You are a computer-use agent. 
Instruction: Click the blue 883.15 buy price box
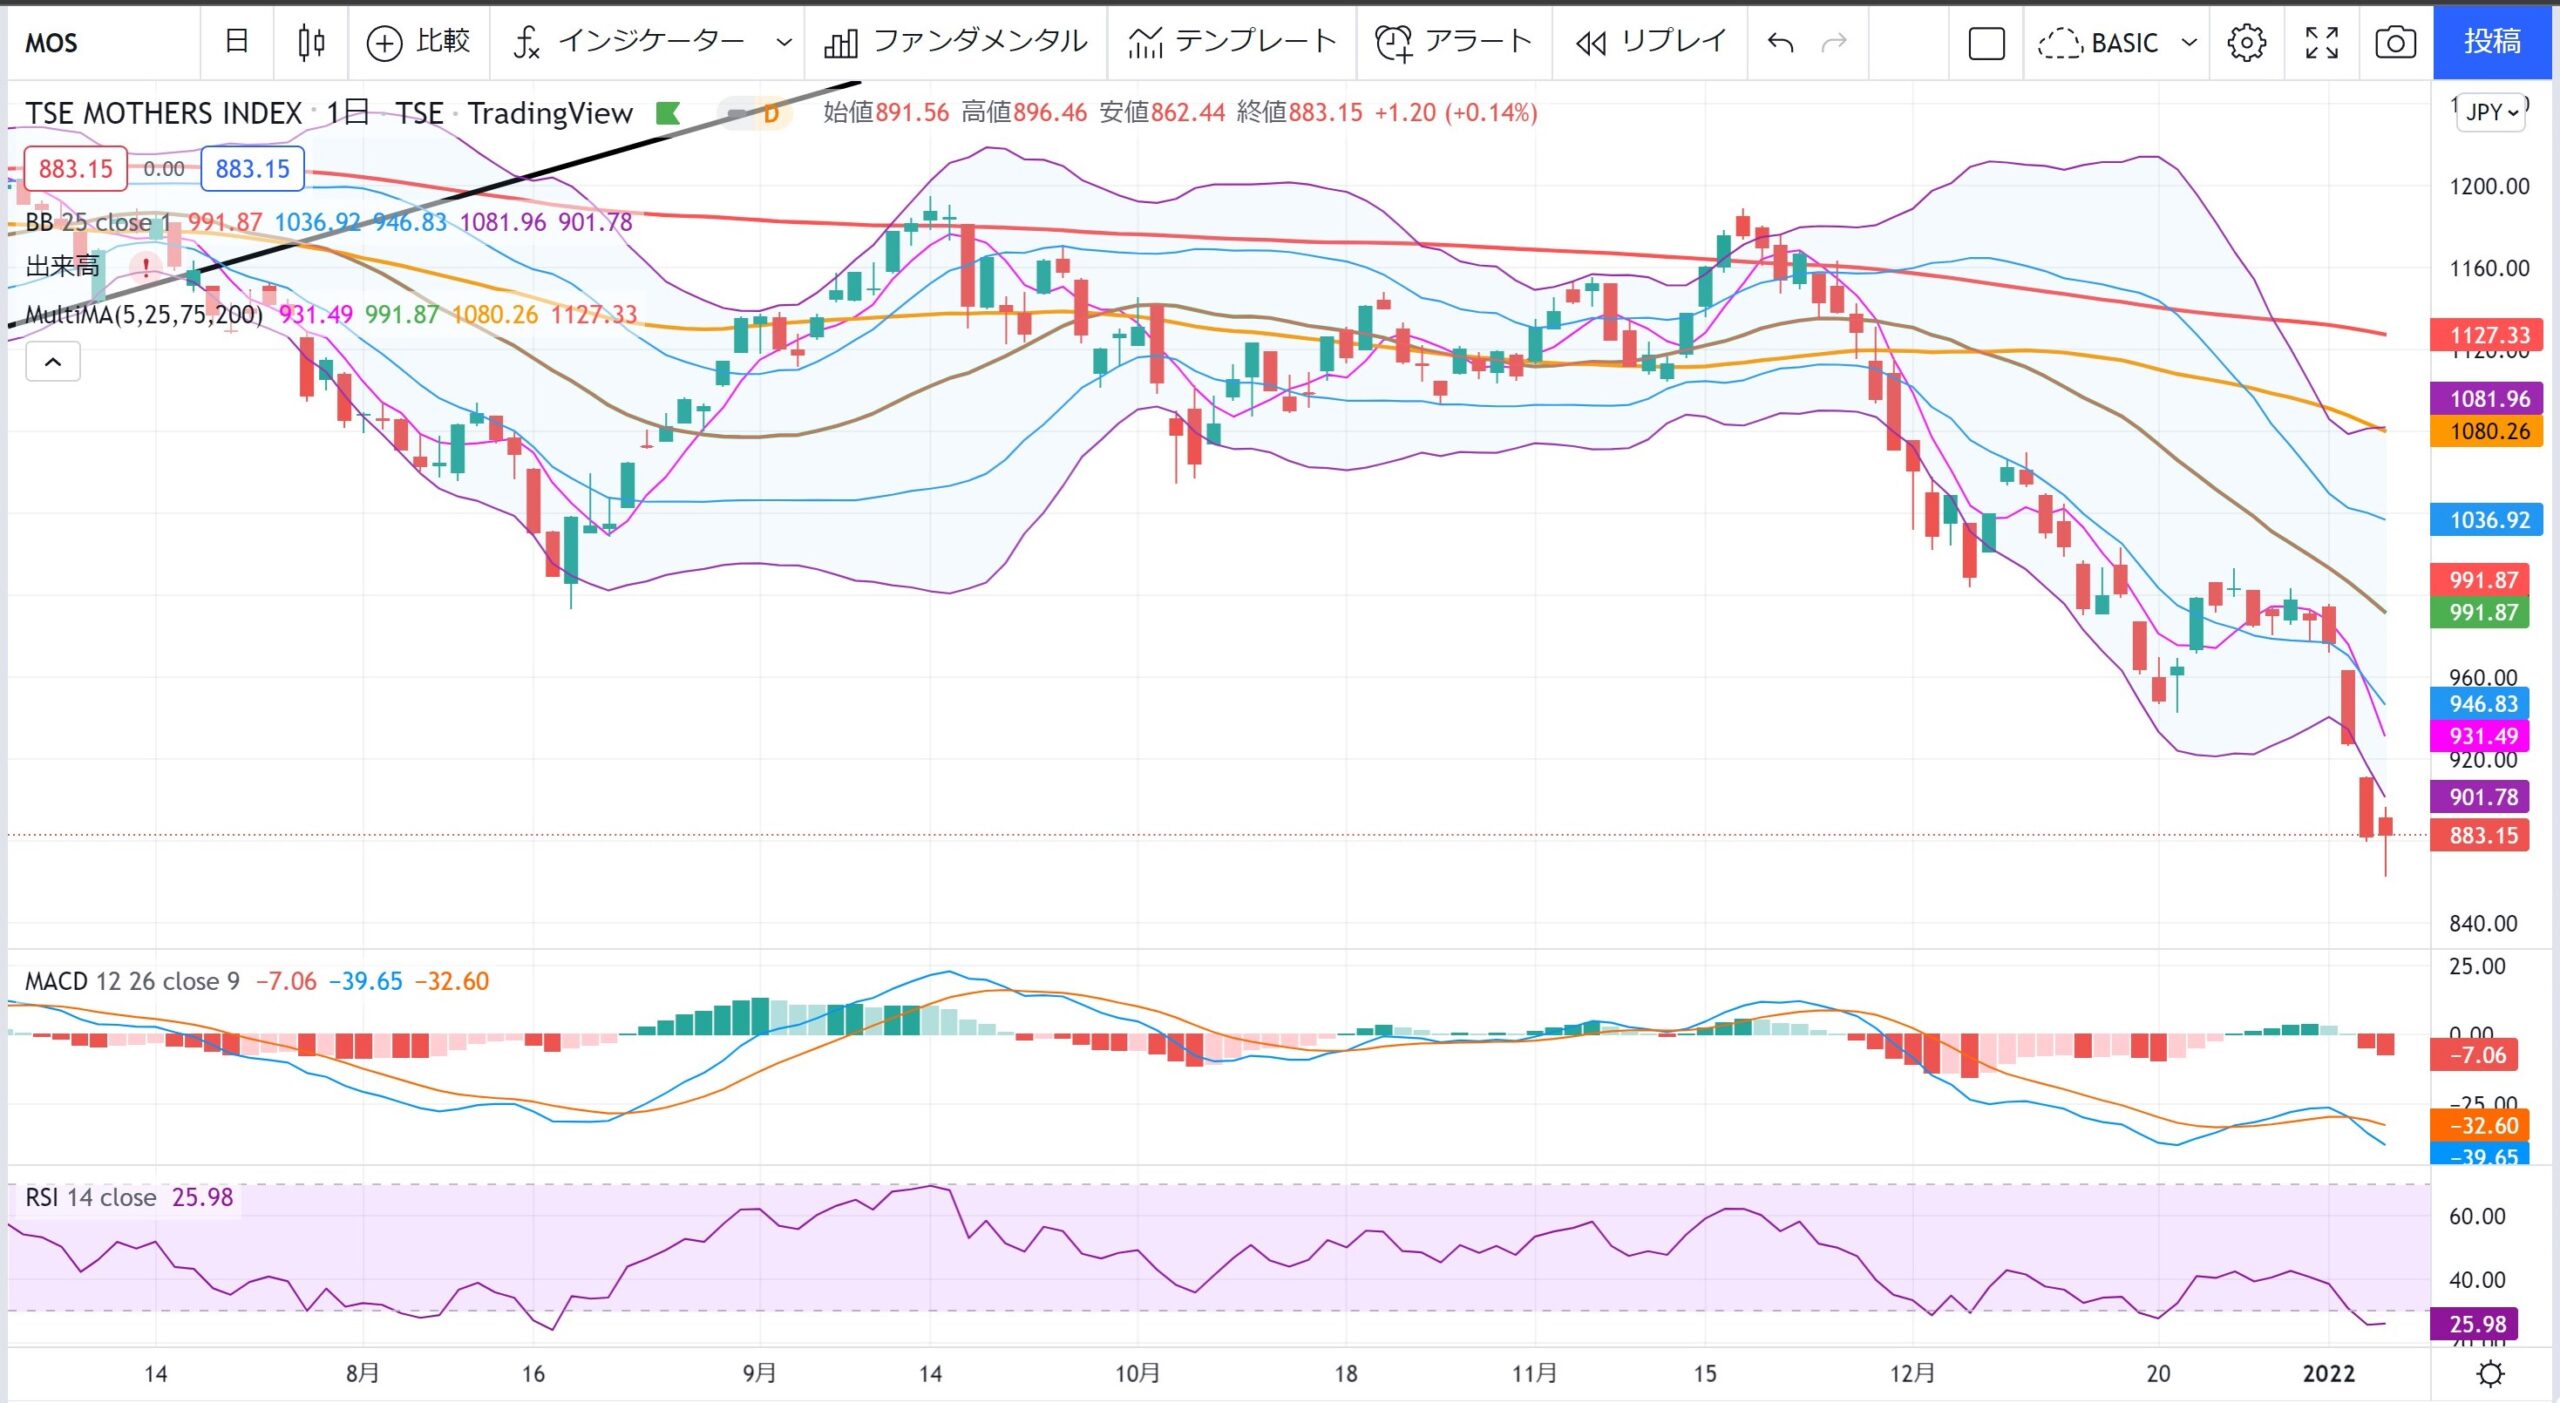[x=252, y=169]
